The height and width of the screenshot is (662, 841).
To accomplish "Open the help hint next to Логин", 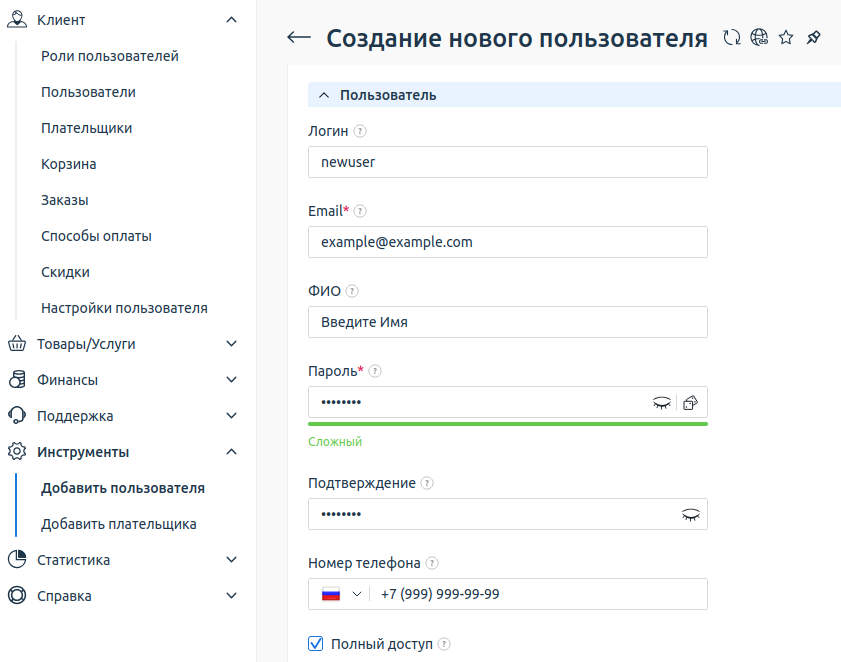I will point(360,131).
